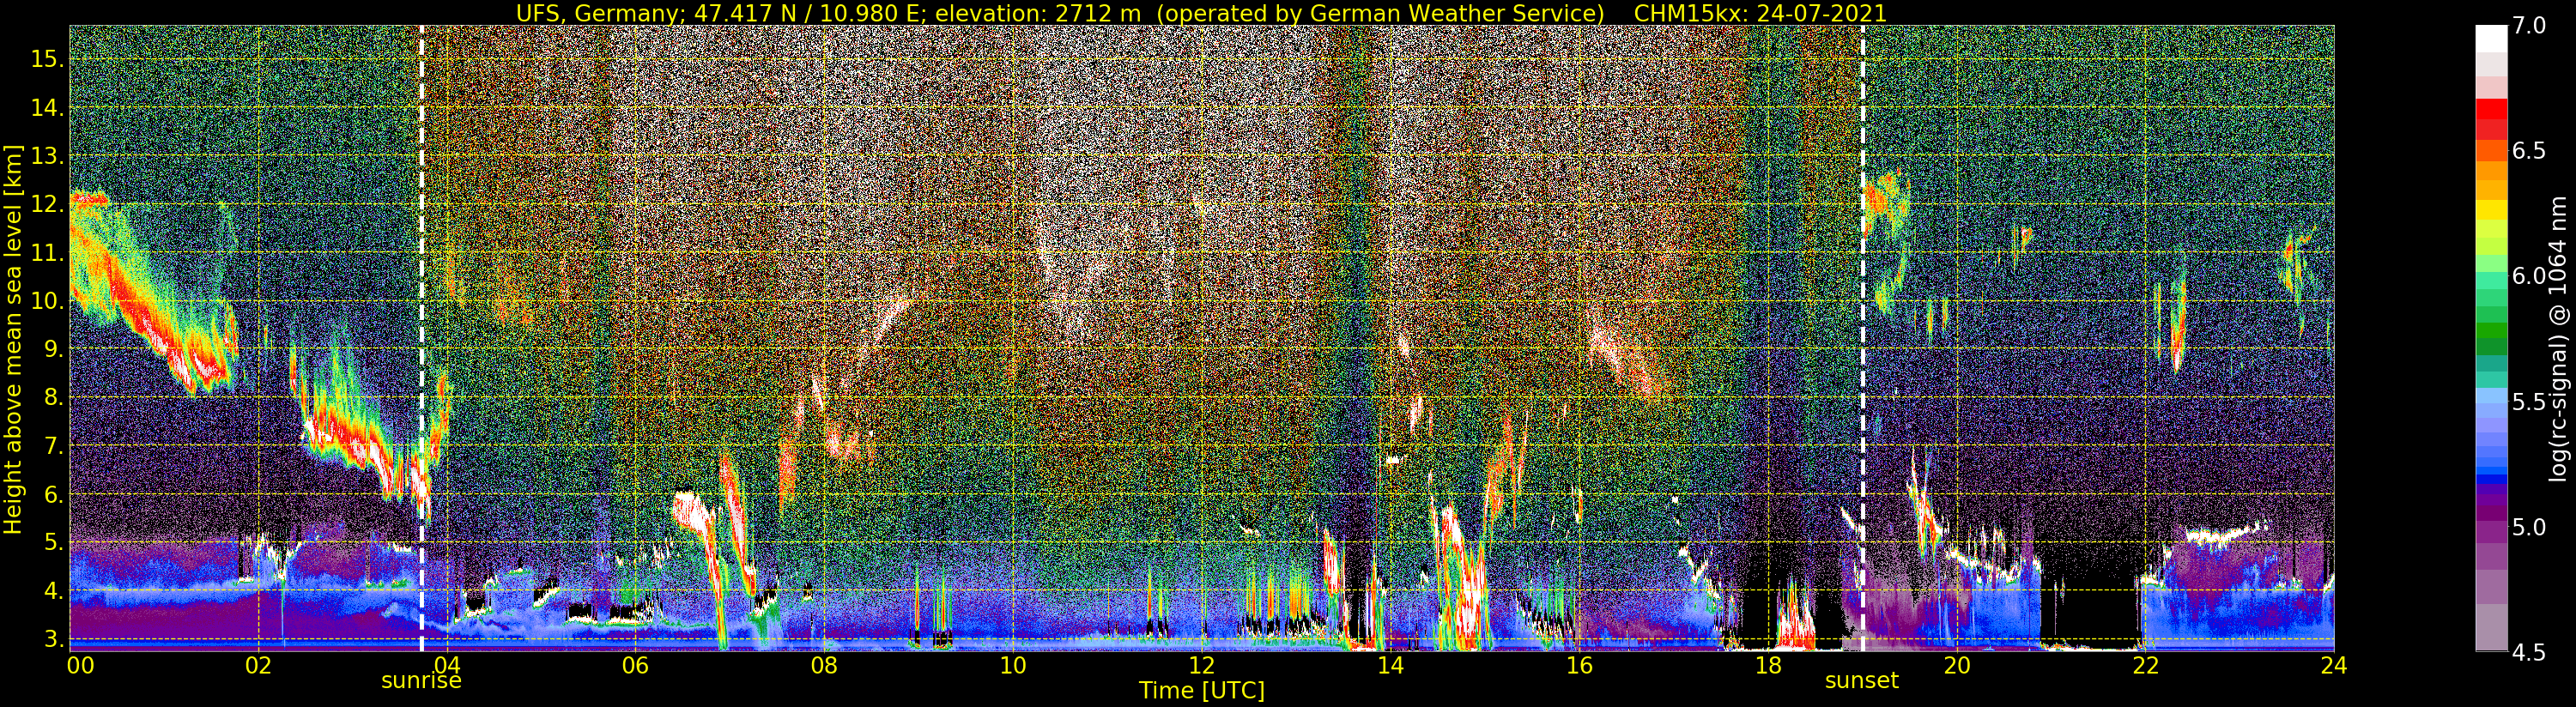Image resolution: width=2576 pixels, height=707 pixels.
Task: Click the 04 tick on the time axis
Action: (x=447, y=665)
